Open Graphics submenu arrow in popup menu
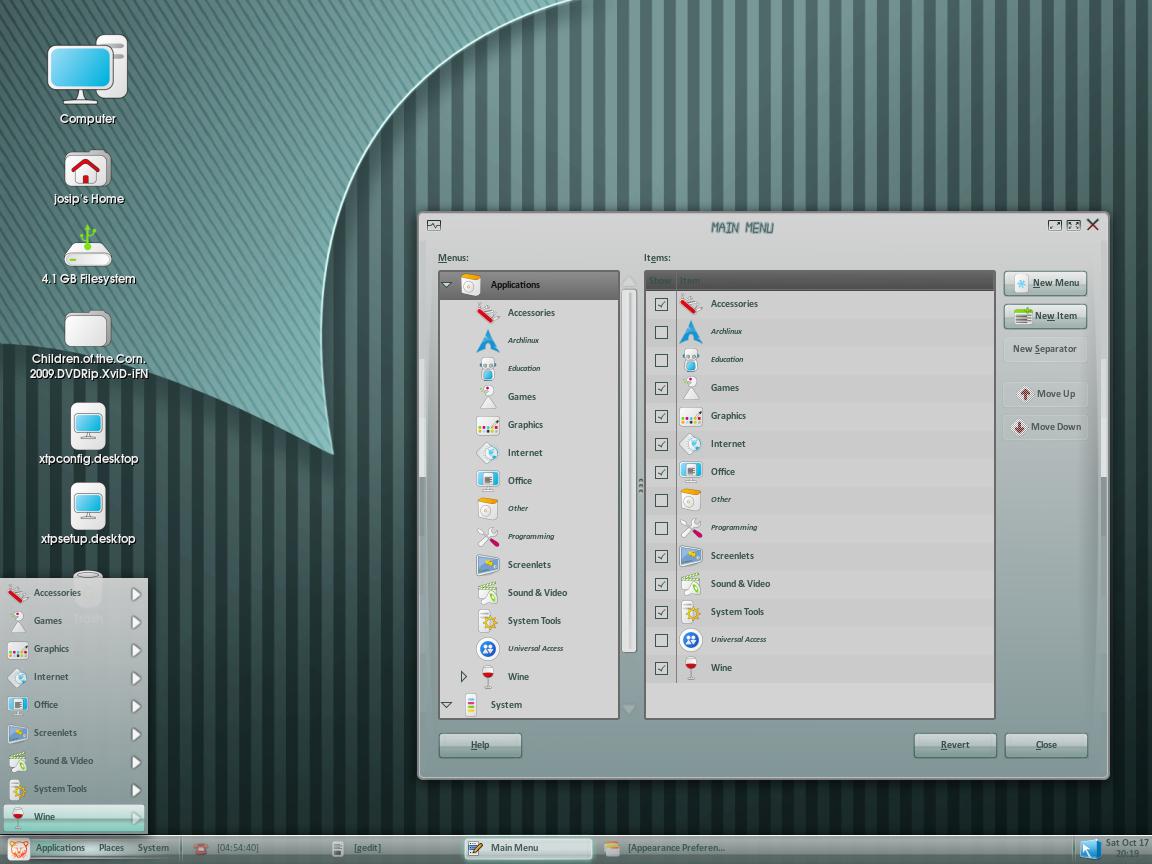Image resolution: width=1152 pixels, height=864 pixels. pyautogui.click(x=136, y=649)
